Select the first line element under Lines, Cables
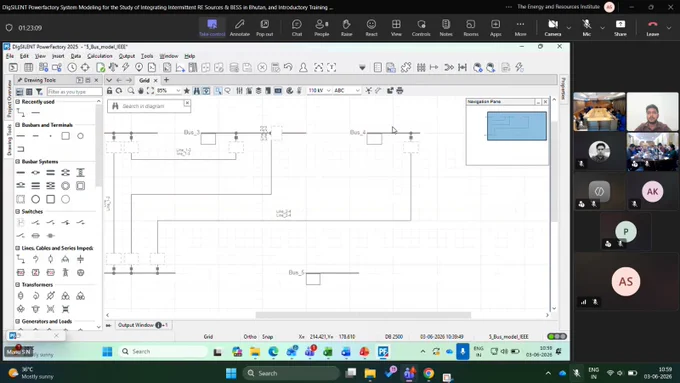The width and height of the screenshot is (680, 383). 20,259
